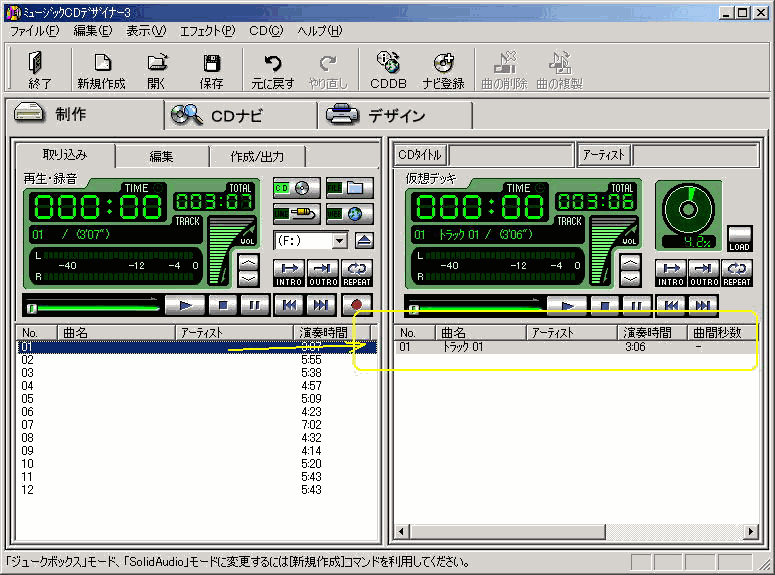This screenshot has width=775, height=575.
Task: Select the CD input source button
Action: 296,188
